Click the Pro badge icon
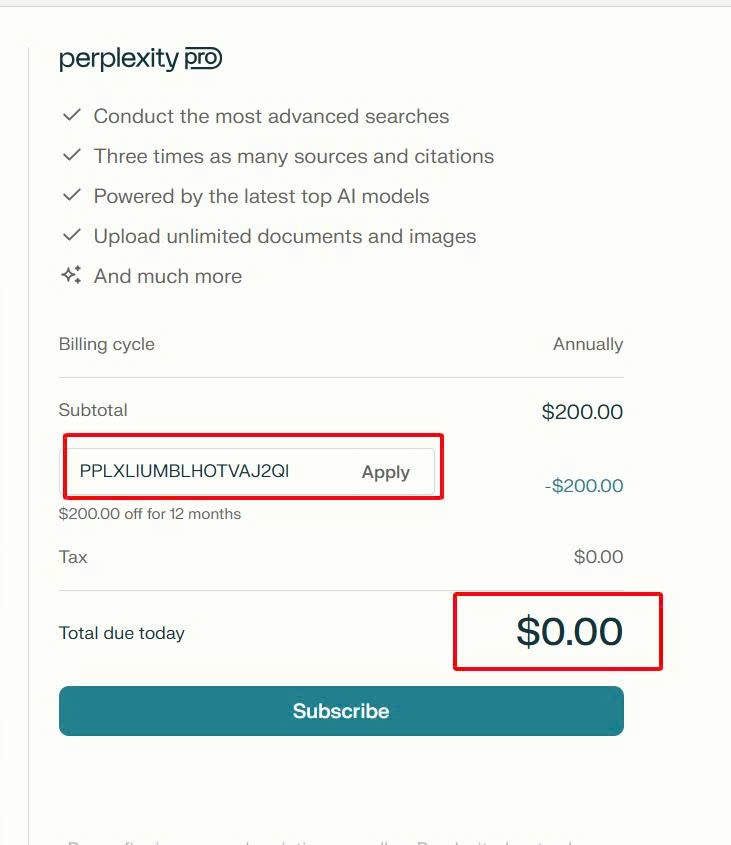 [x=203, y=59]
